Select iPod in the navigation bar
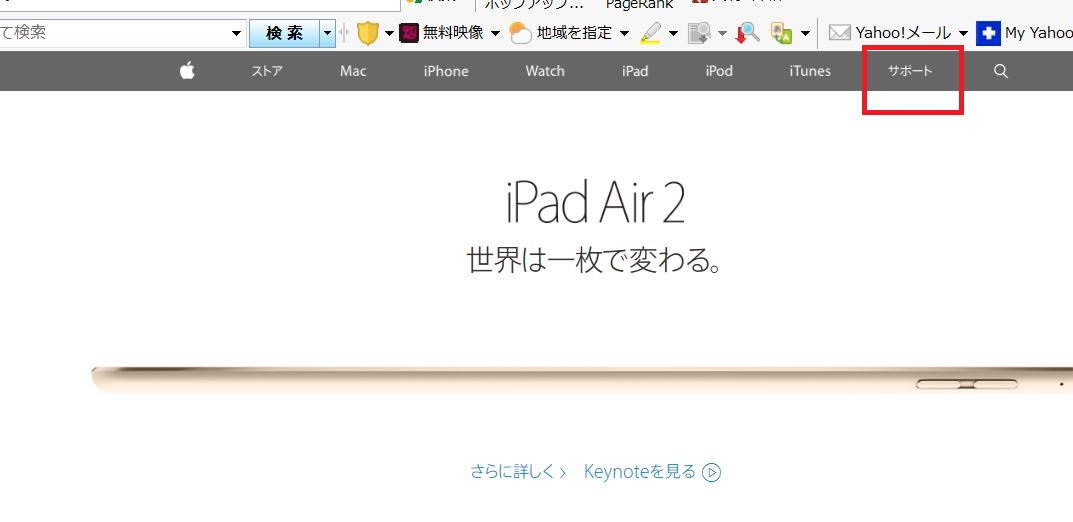This screenshot has width=1073, height=522. click(x=719, y=70)
